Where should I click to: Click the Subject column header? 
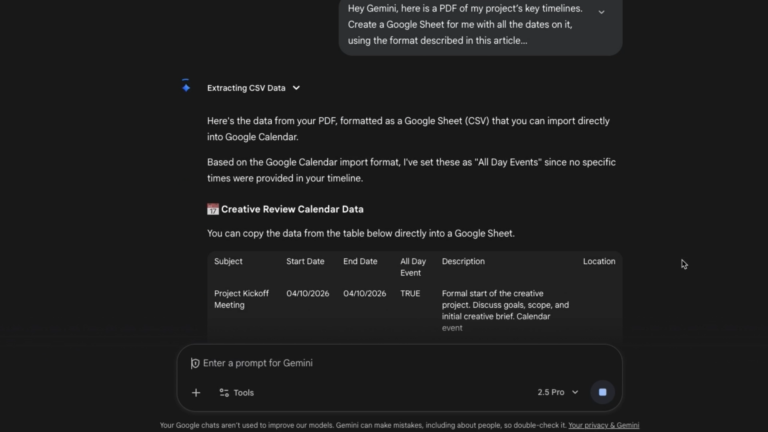pyautogui.click(x=228, y=262)
